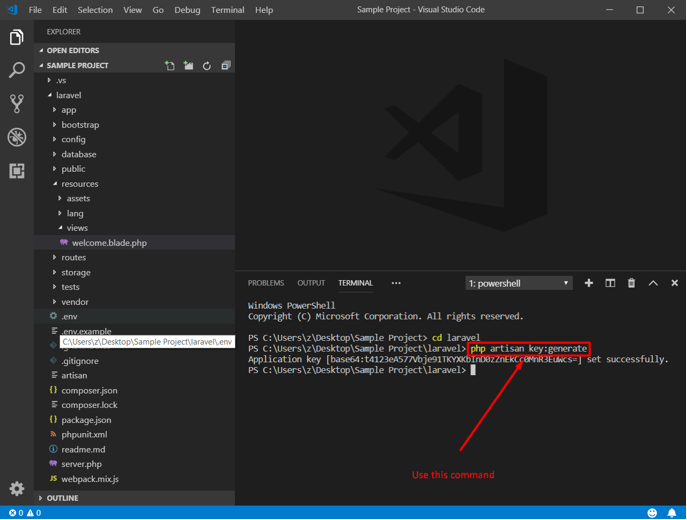
Task: Open the Search view in the activity bar
Action: pyautogui.click(x=17, y=70)
